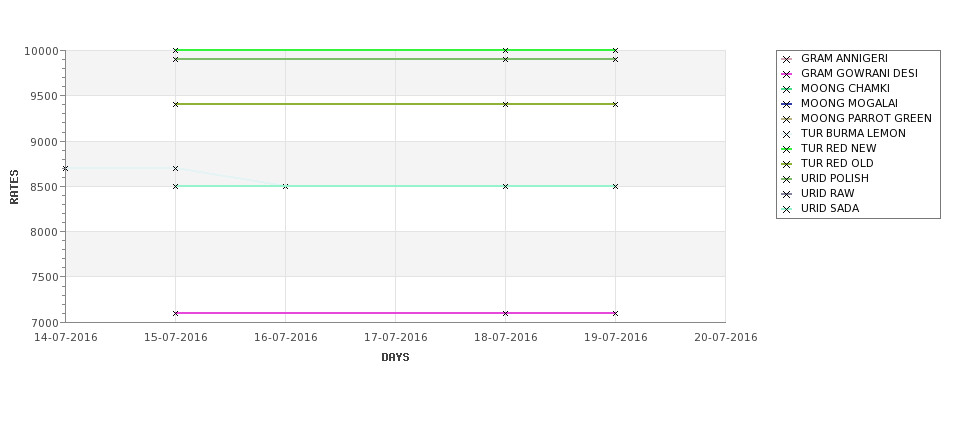Click the TUR BURMA LEMON legend marker
The width and height of the screenshot is (975, 429).
point(786,134)
